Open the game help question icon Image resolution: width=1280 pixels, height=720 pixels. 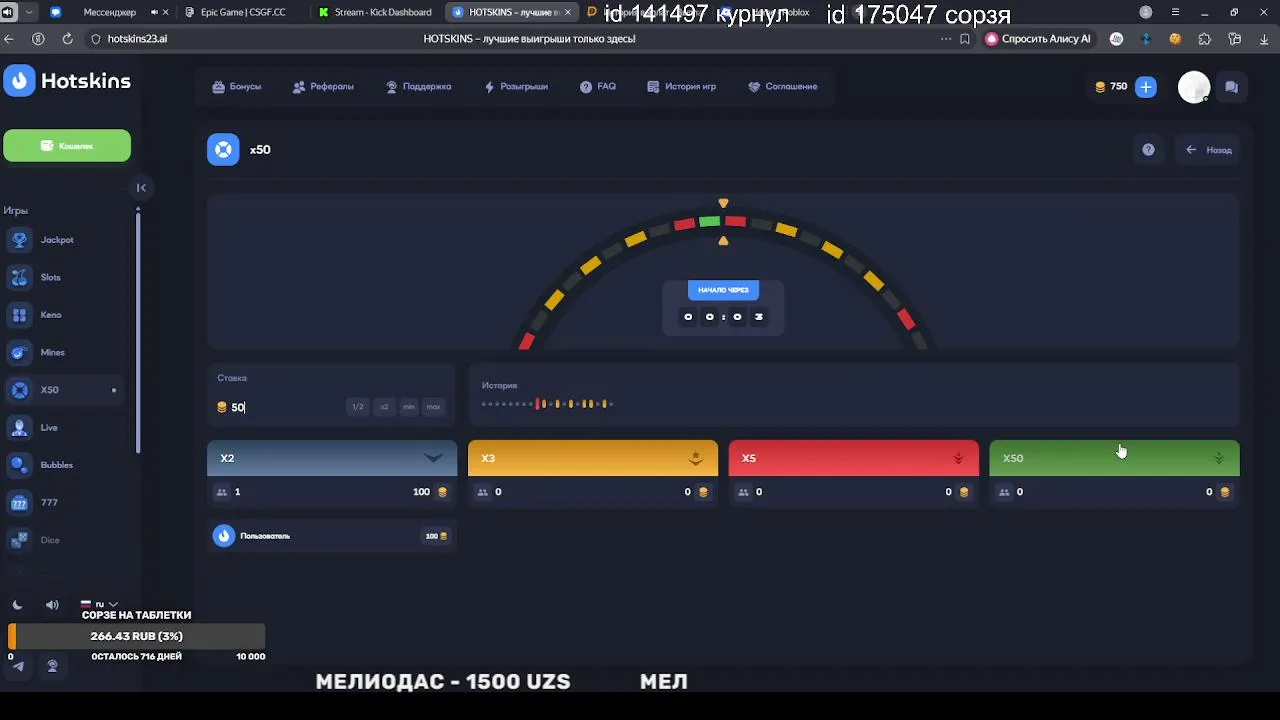tap(1148, 150)
